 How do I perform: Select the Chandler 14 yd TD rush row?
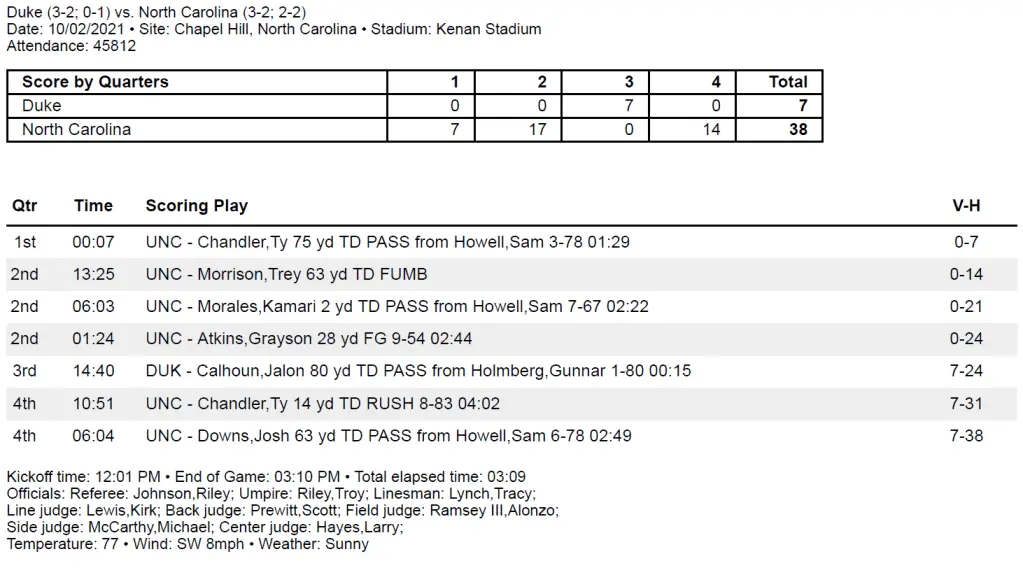point(322,404)
